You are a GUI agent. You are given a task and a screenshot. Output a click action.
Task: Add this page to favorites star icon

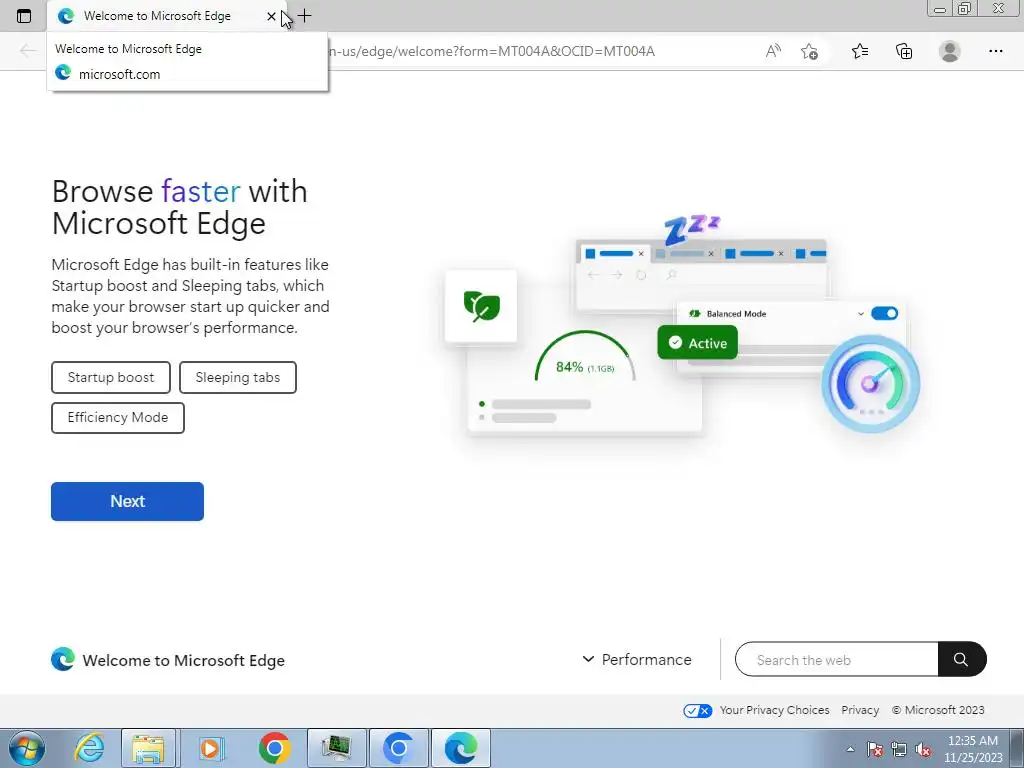point(809,51)
